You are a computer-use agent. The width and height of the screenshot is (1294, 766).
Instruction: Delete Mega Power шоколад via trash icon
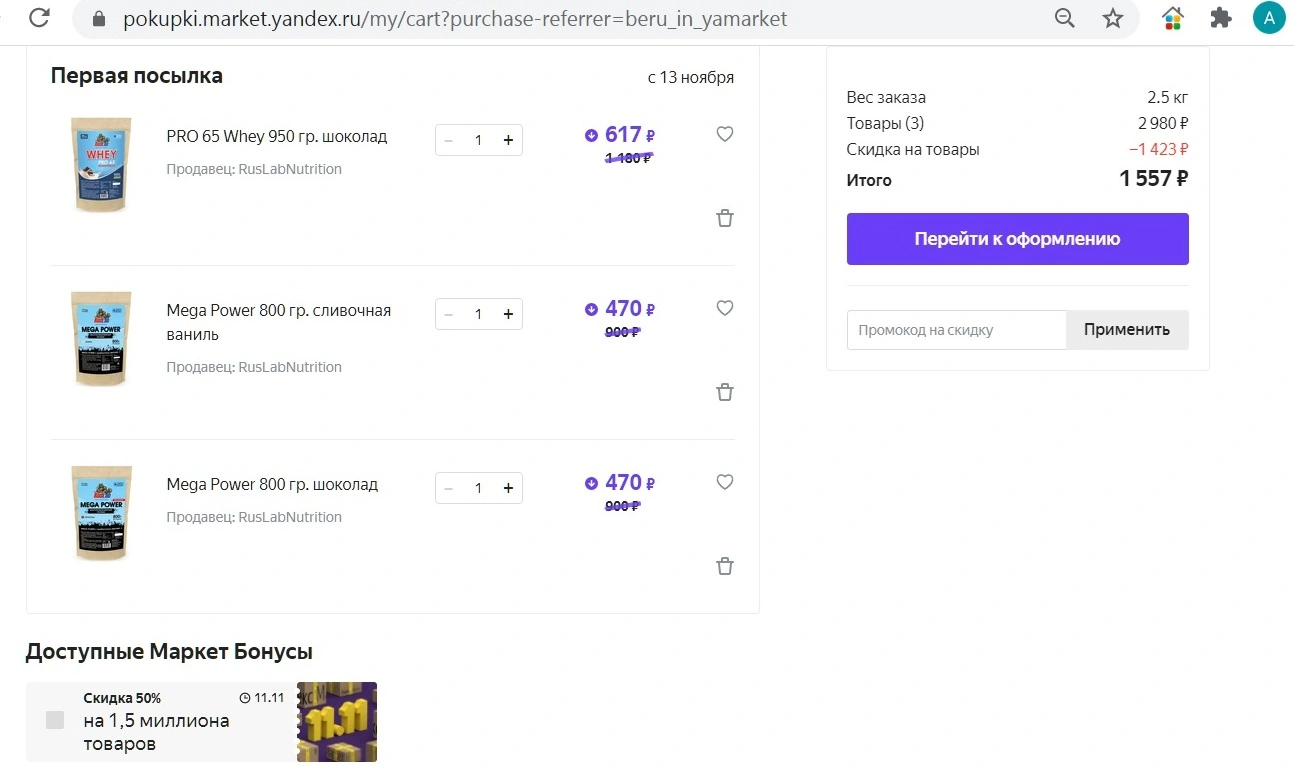click(725, 566)
